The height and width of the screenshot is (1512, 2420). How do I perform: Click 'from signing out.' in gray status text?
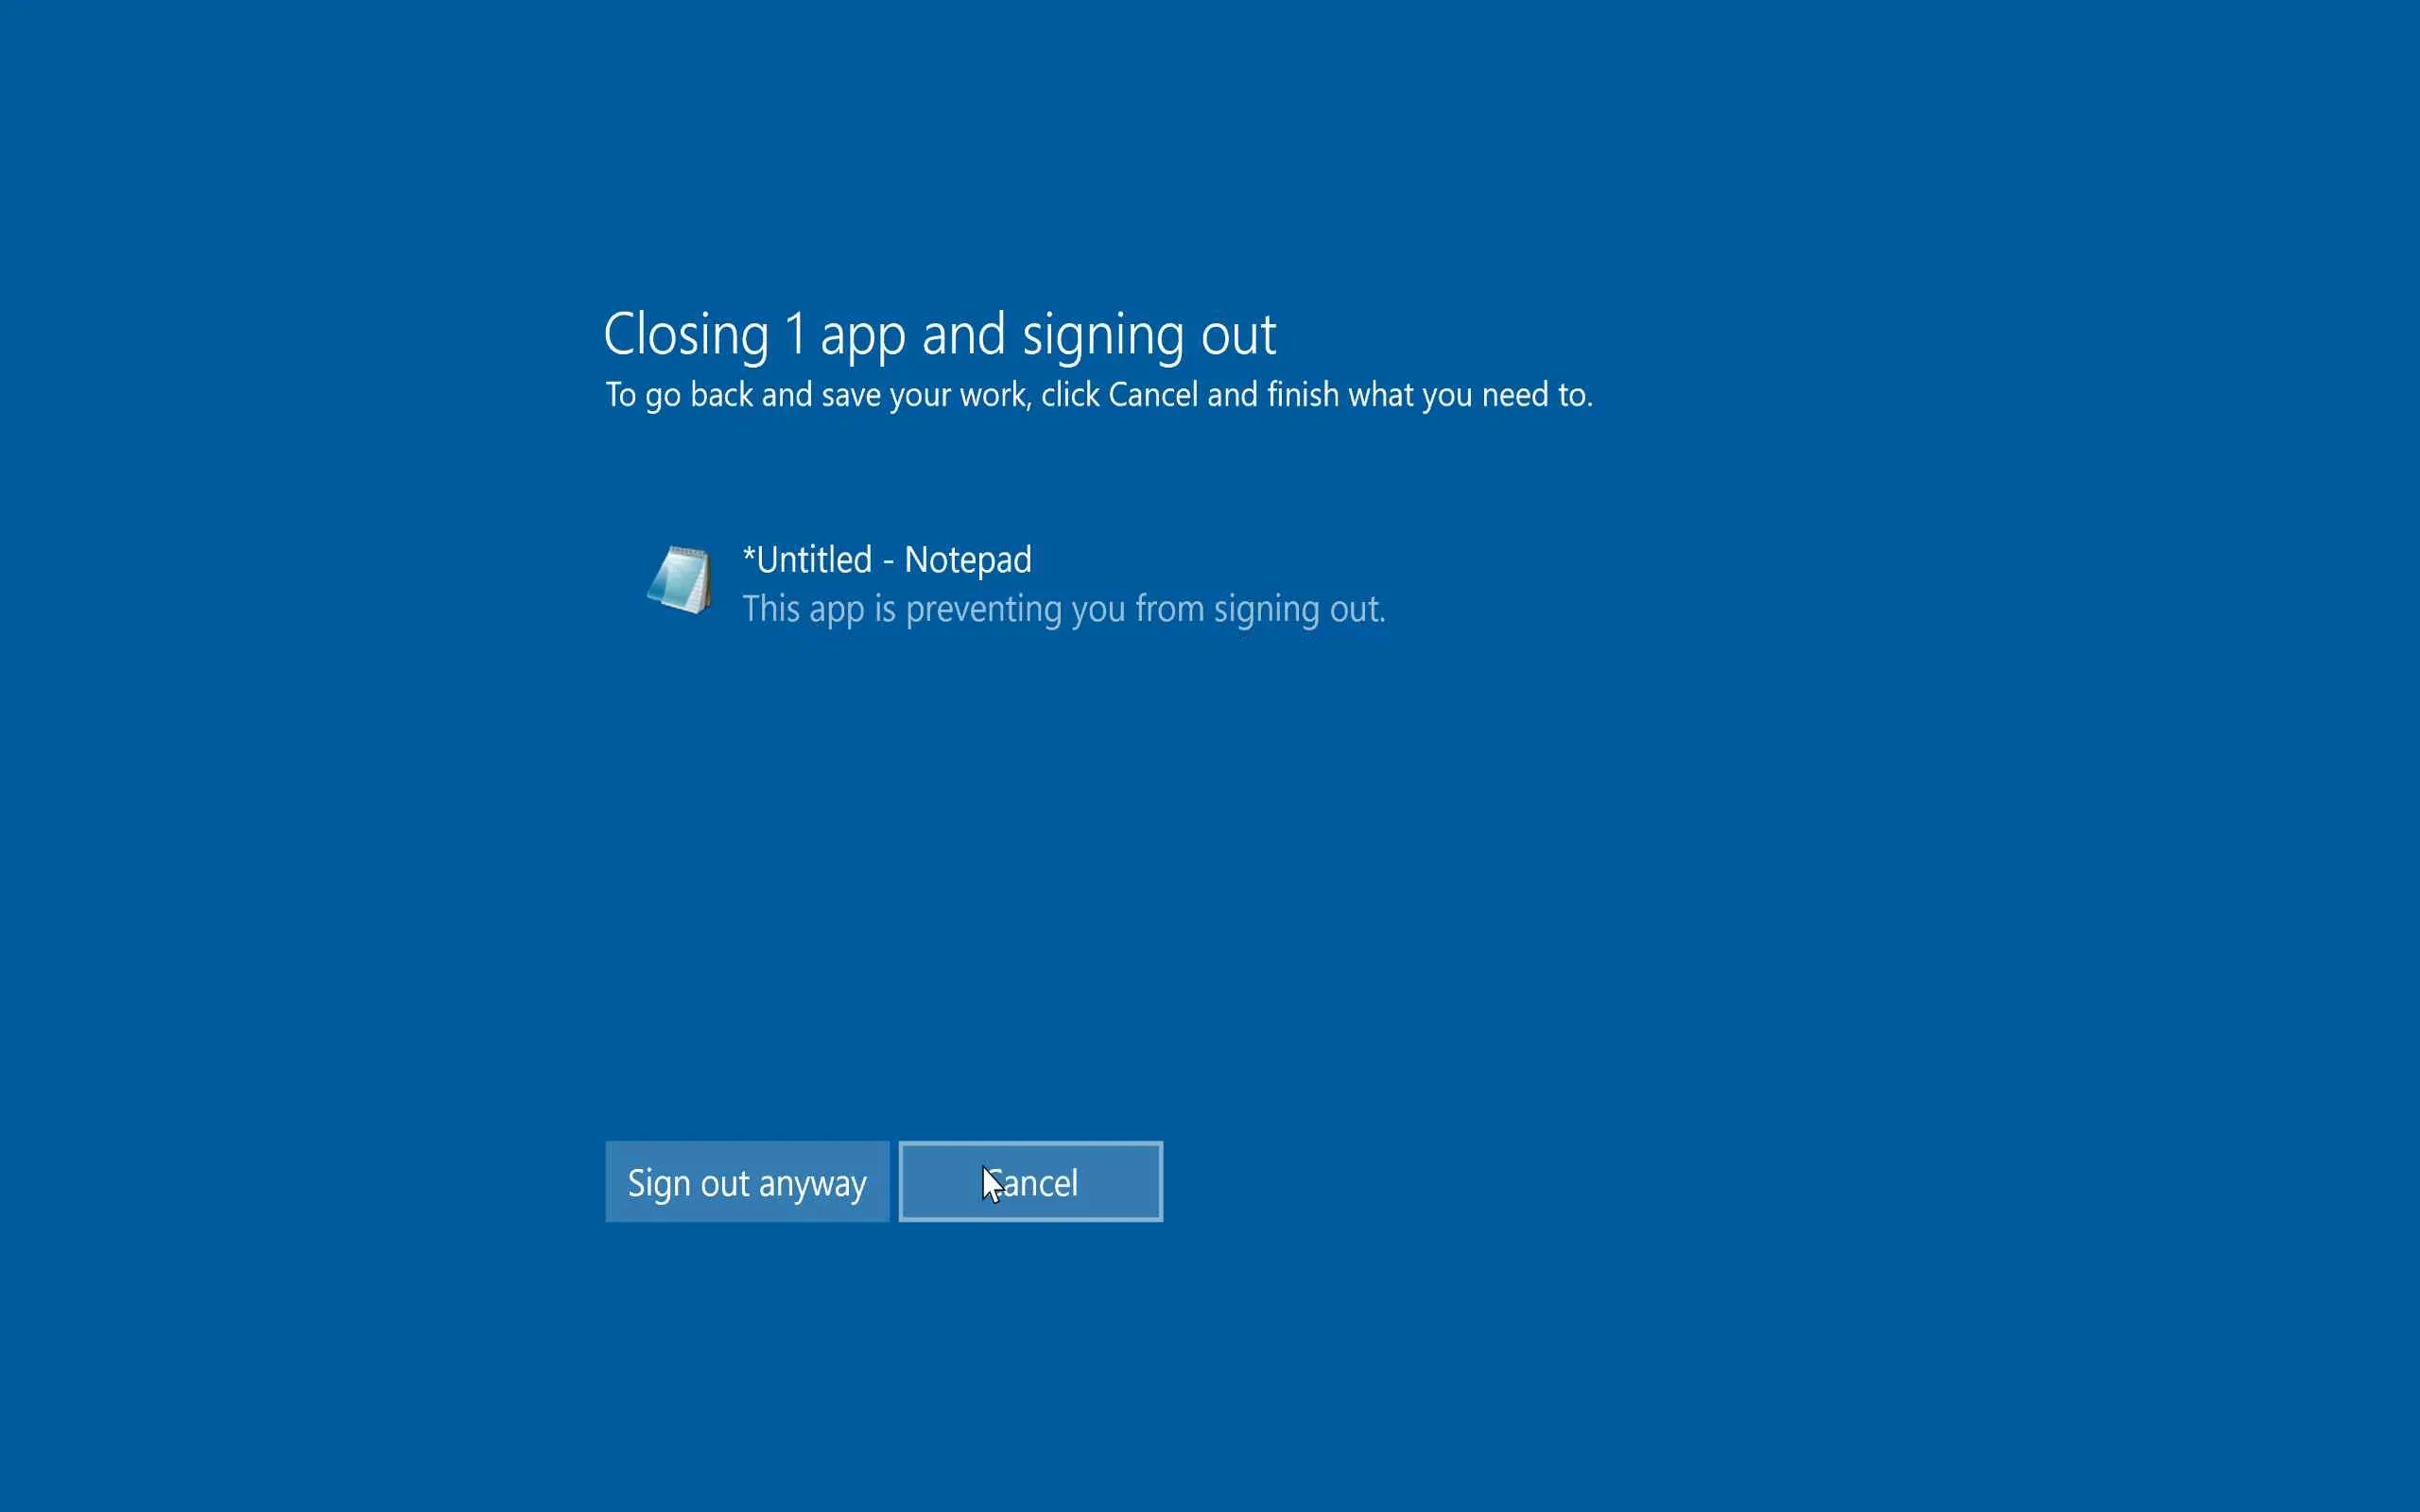(x=1260, y=609)
